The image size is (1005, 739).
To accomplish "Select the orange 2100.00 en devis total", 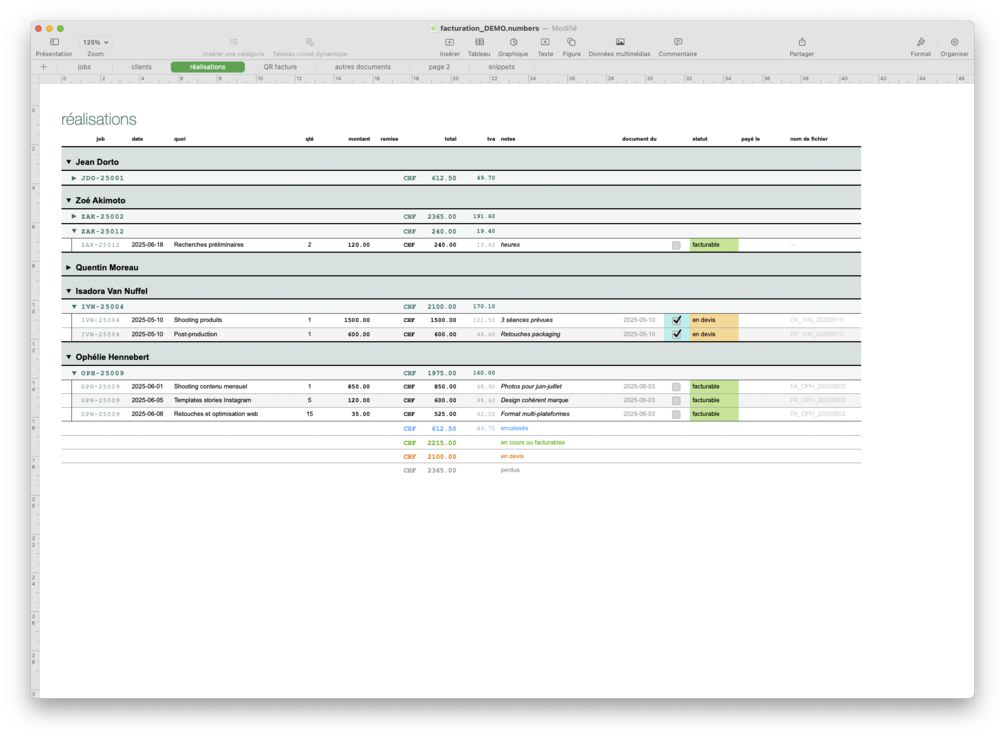I will pyautogui.click(x=442, y=456).
